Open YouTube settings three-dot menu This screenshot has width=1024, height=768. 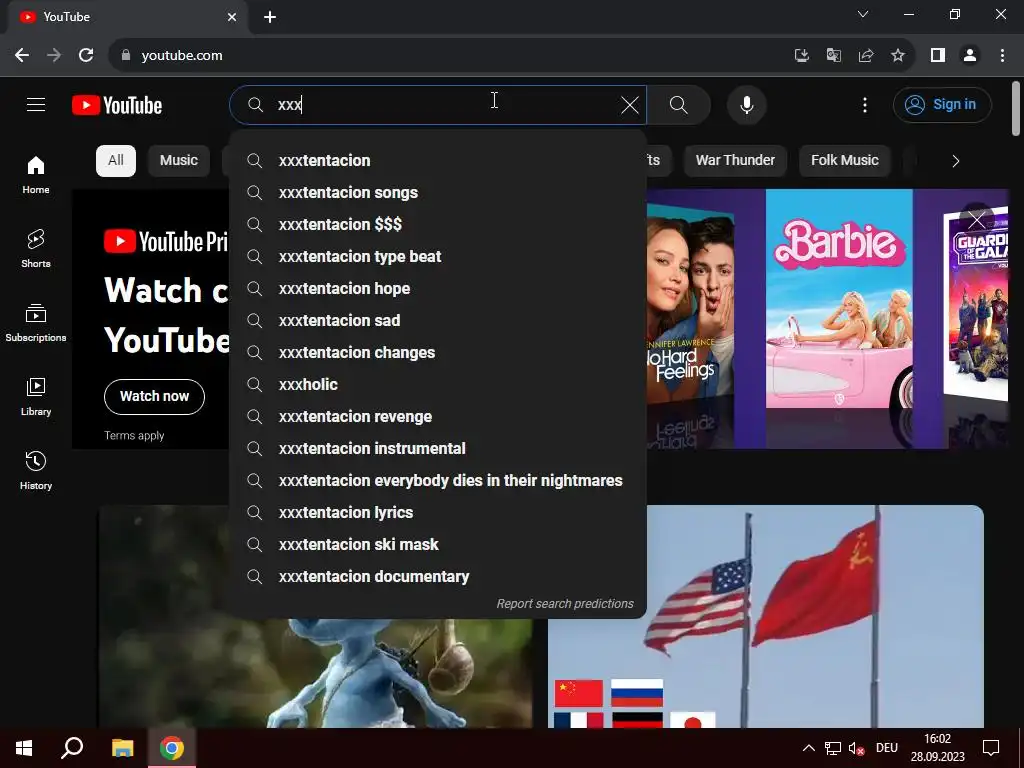click(865, 104)
